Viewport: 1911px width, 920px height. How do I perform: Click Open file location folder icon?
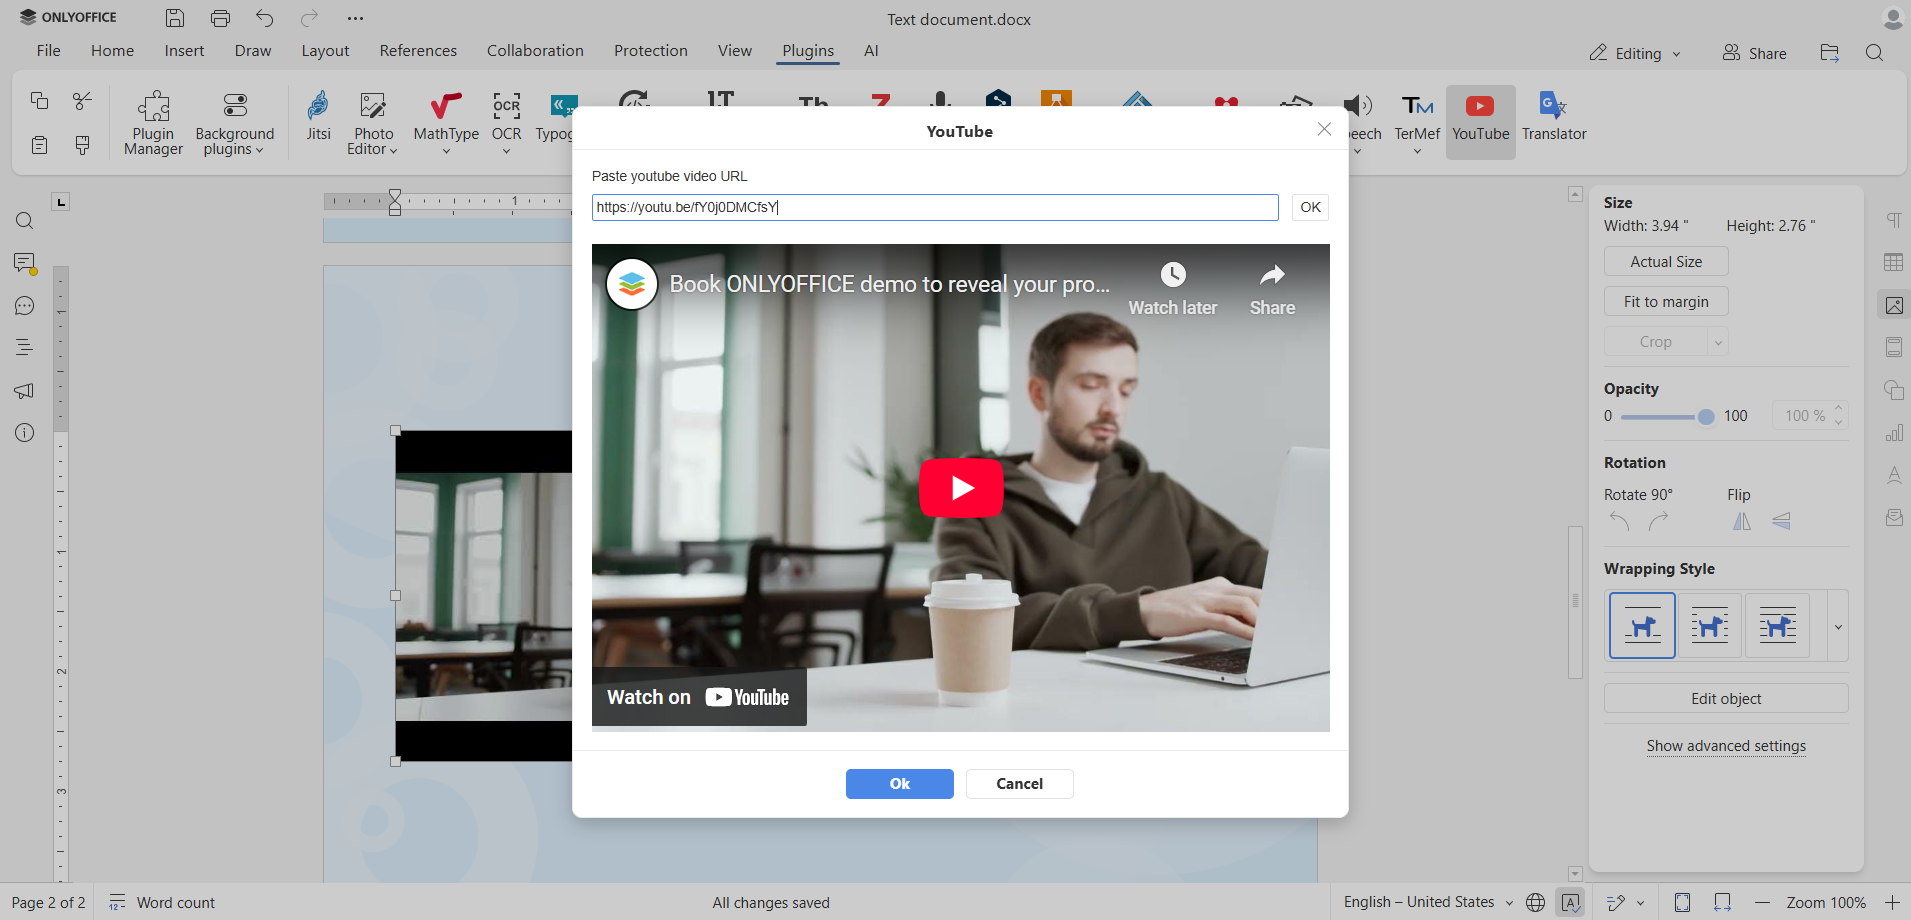point(1830,53)
